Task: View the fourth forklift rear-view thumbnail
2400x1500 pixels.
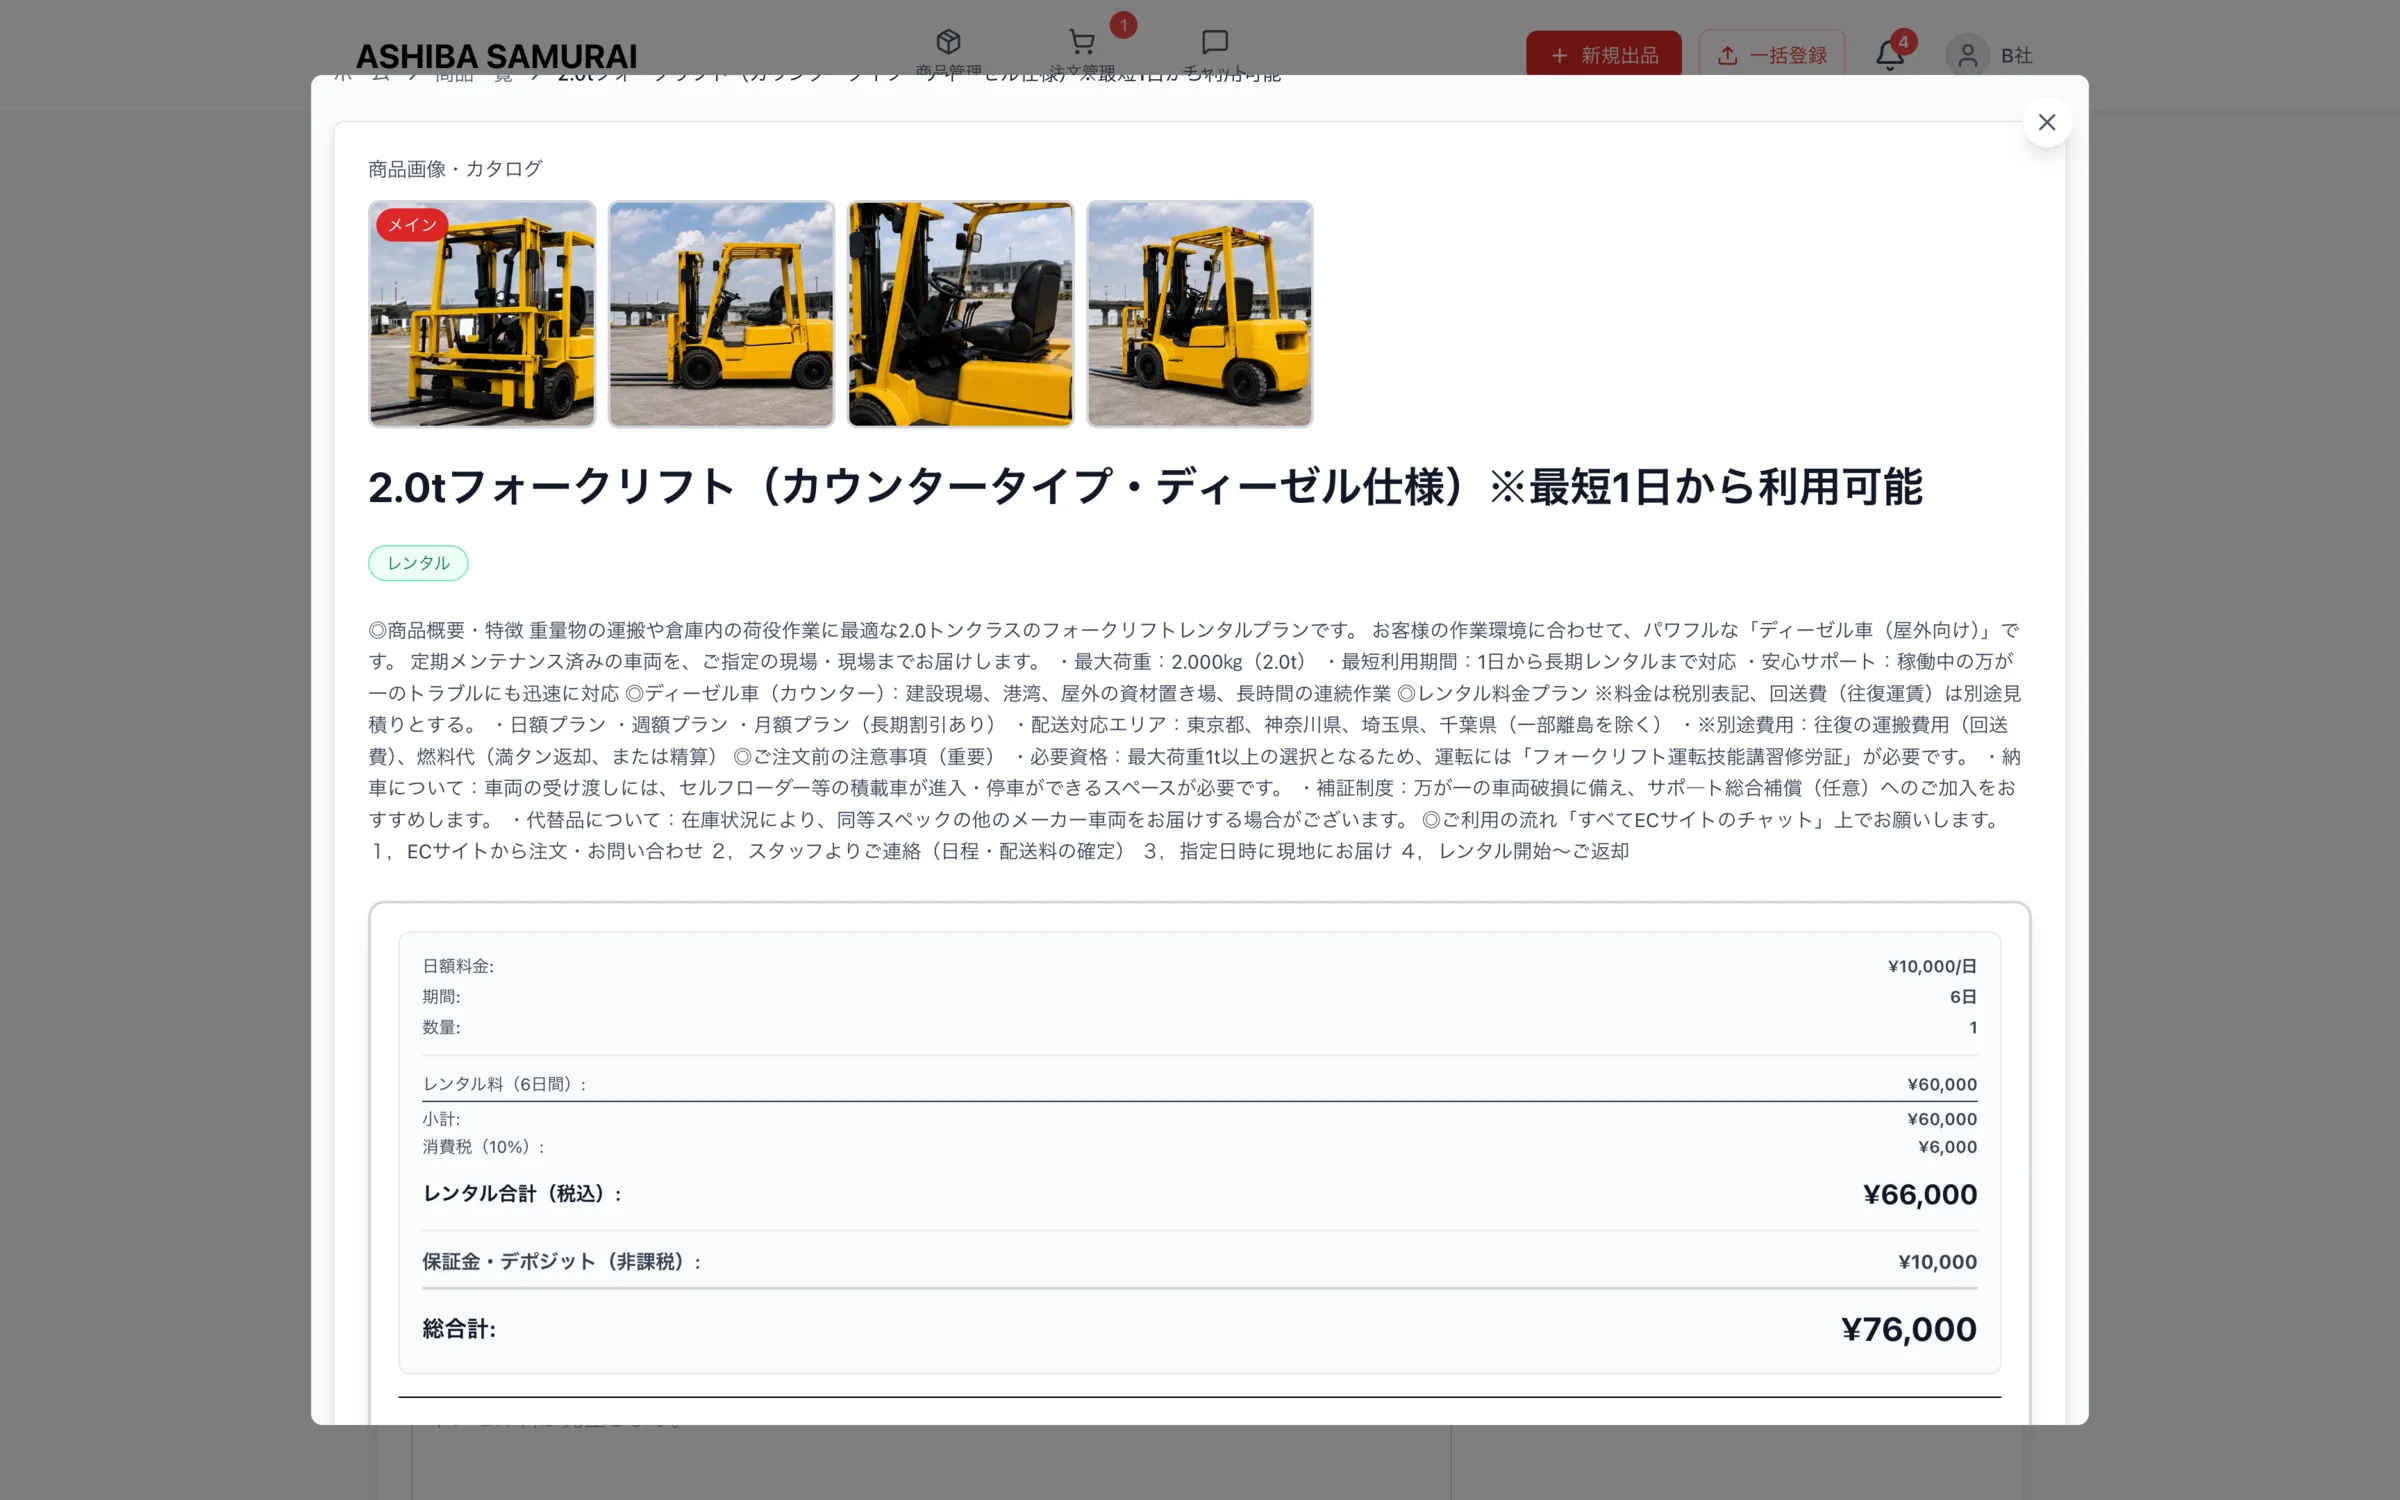Action: [1200, 314]
